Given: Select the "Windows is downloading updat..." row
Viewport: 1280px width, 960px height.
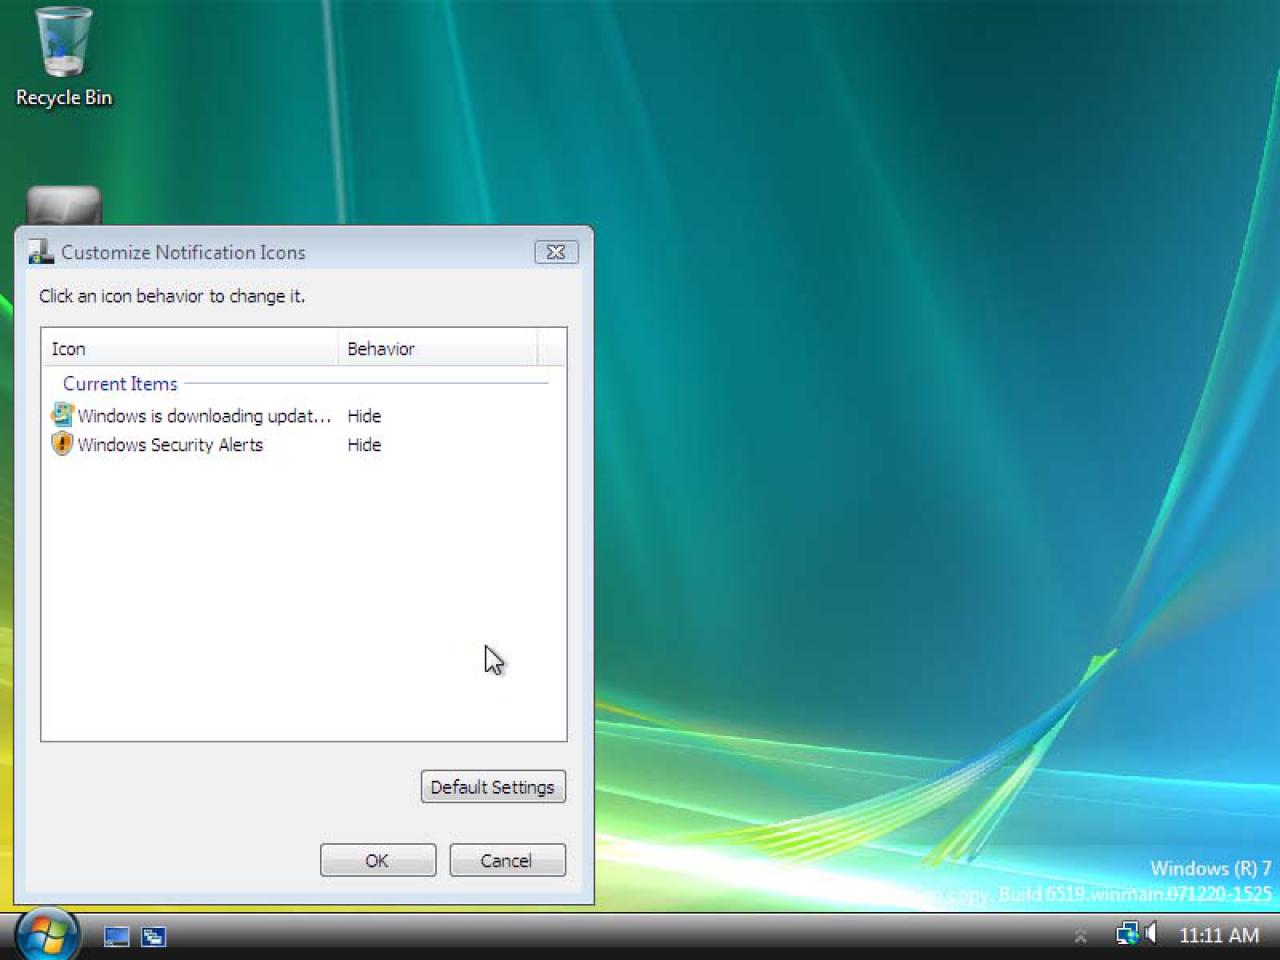Looking at the screenshot, I should [303, 415].
